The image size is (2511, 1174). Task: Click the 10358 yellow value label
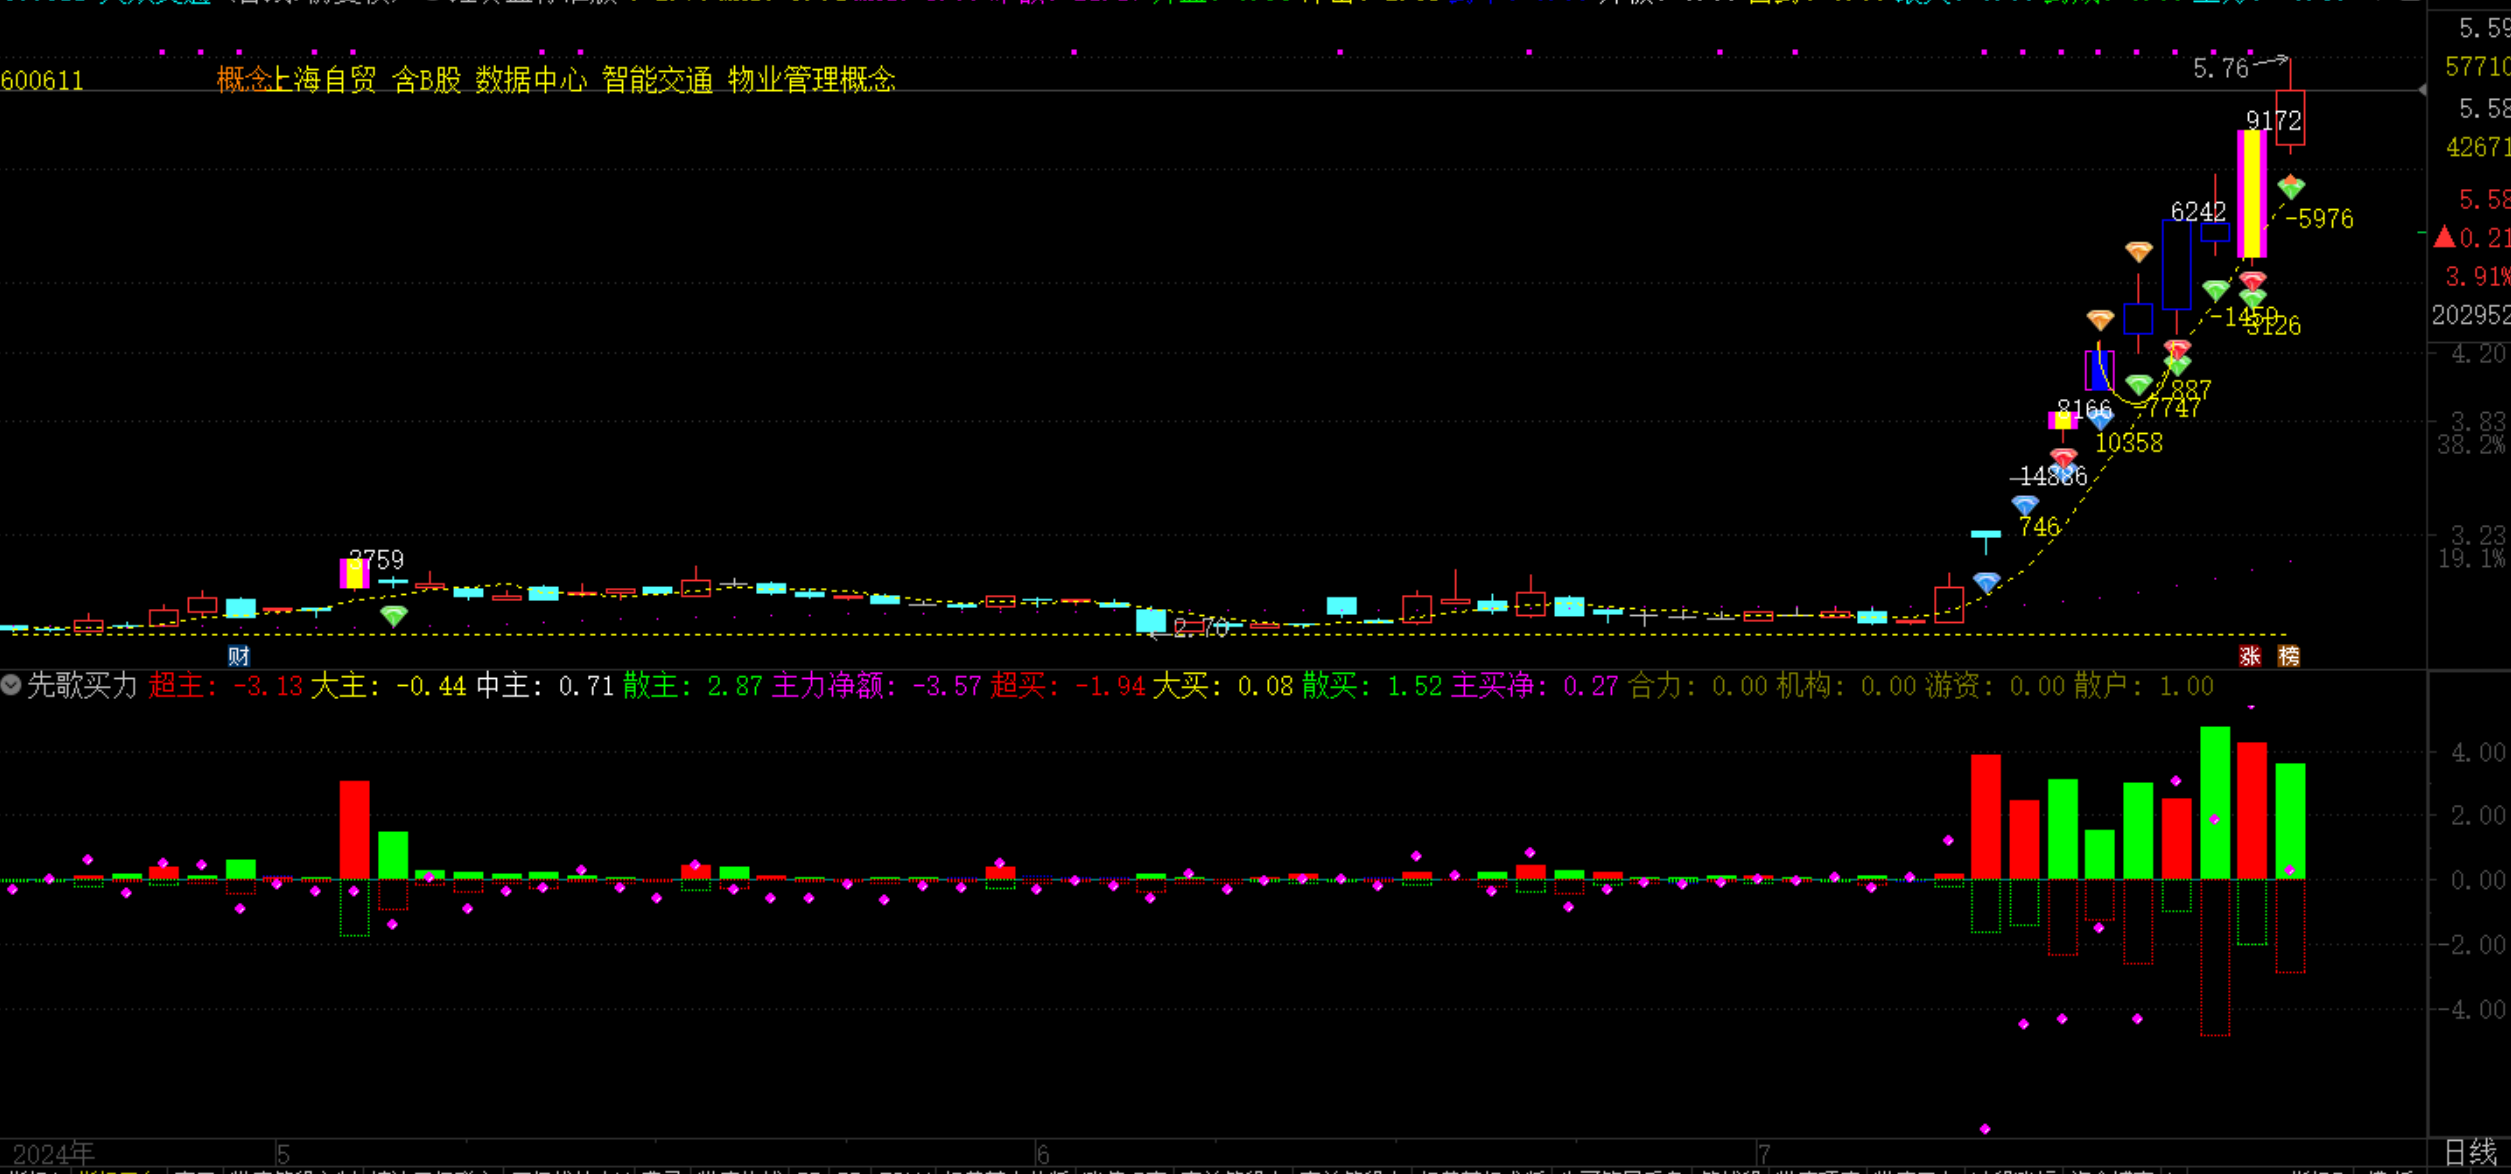[x=2129, y=443]
